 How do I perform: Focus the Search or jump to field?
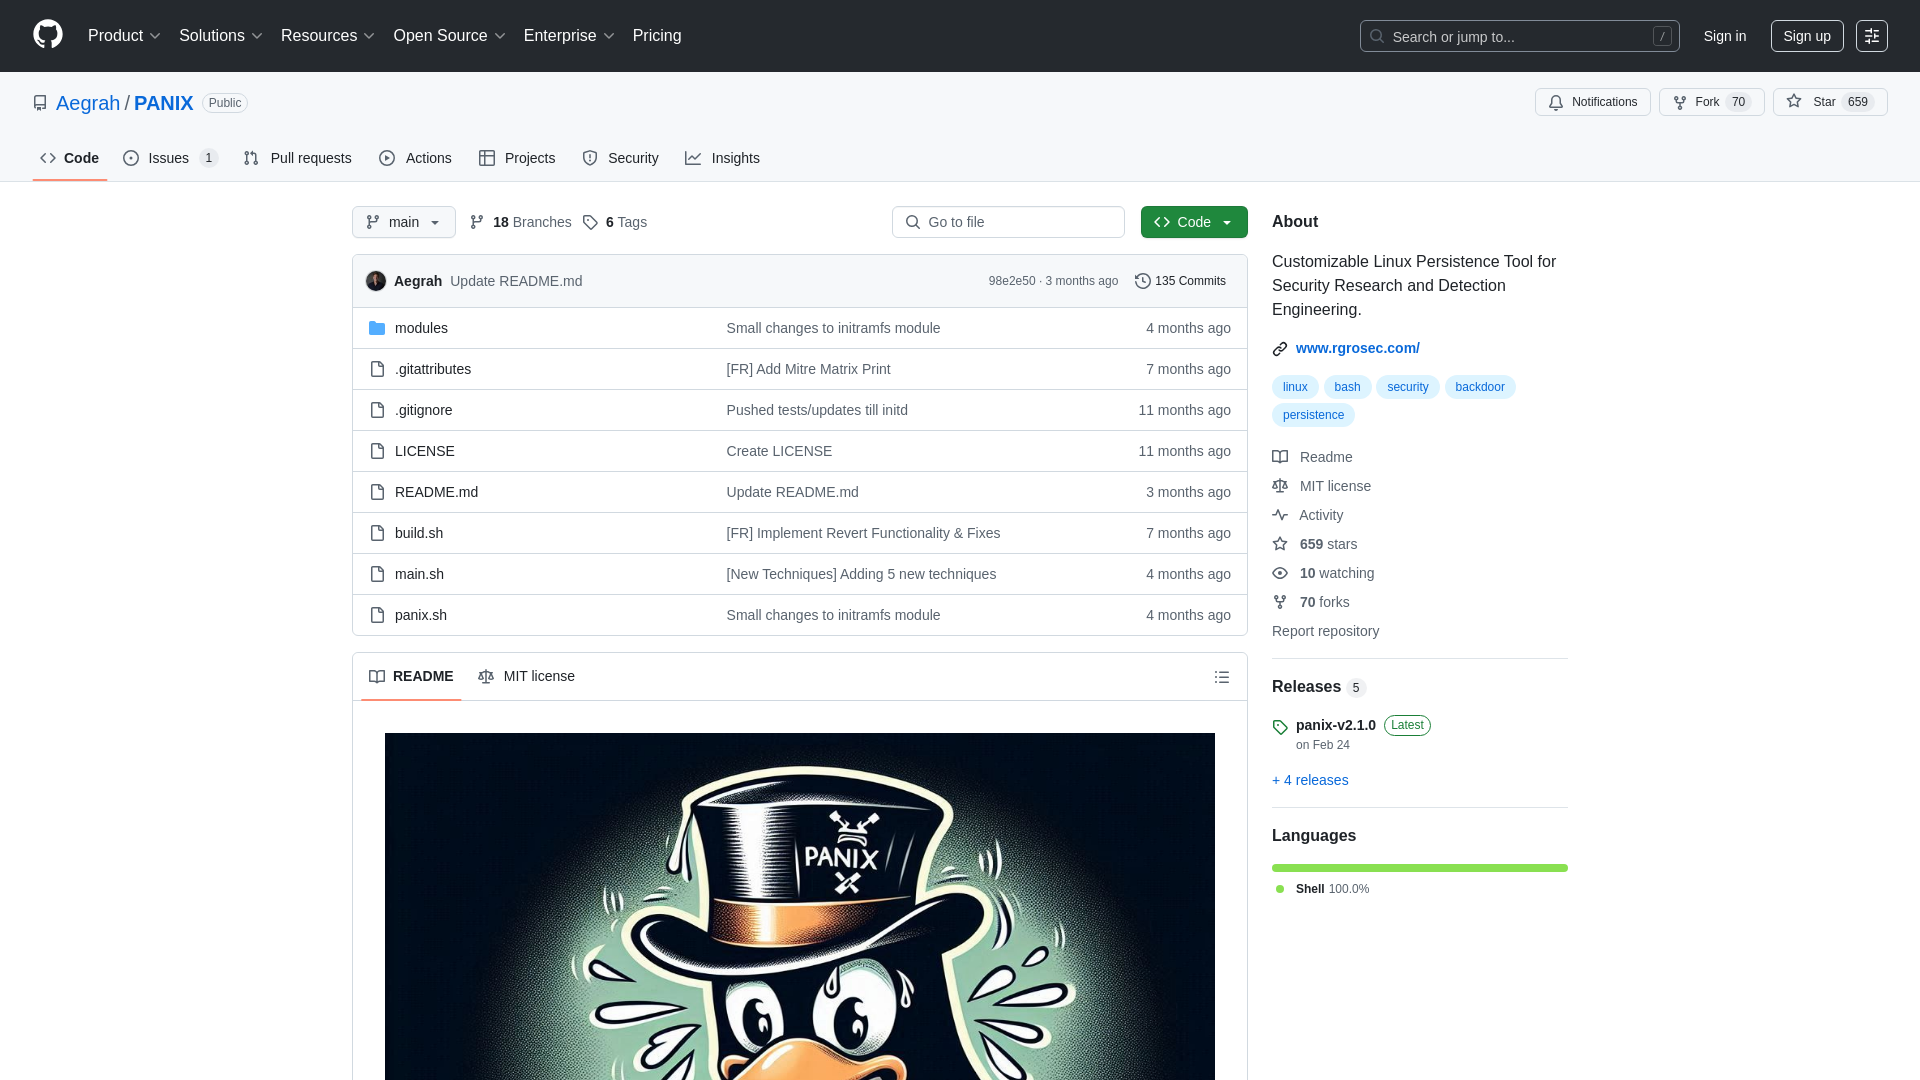tap(1519, 36)
